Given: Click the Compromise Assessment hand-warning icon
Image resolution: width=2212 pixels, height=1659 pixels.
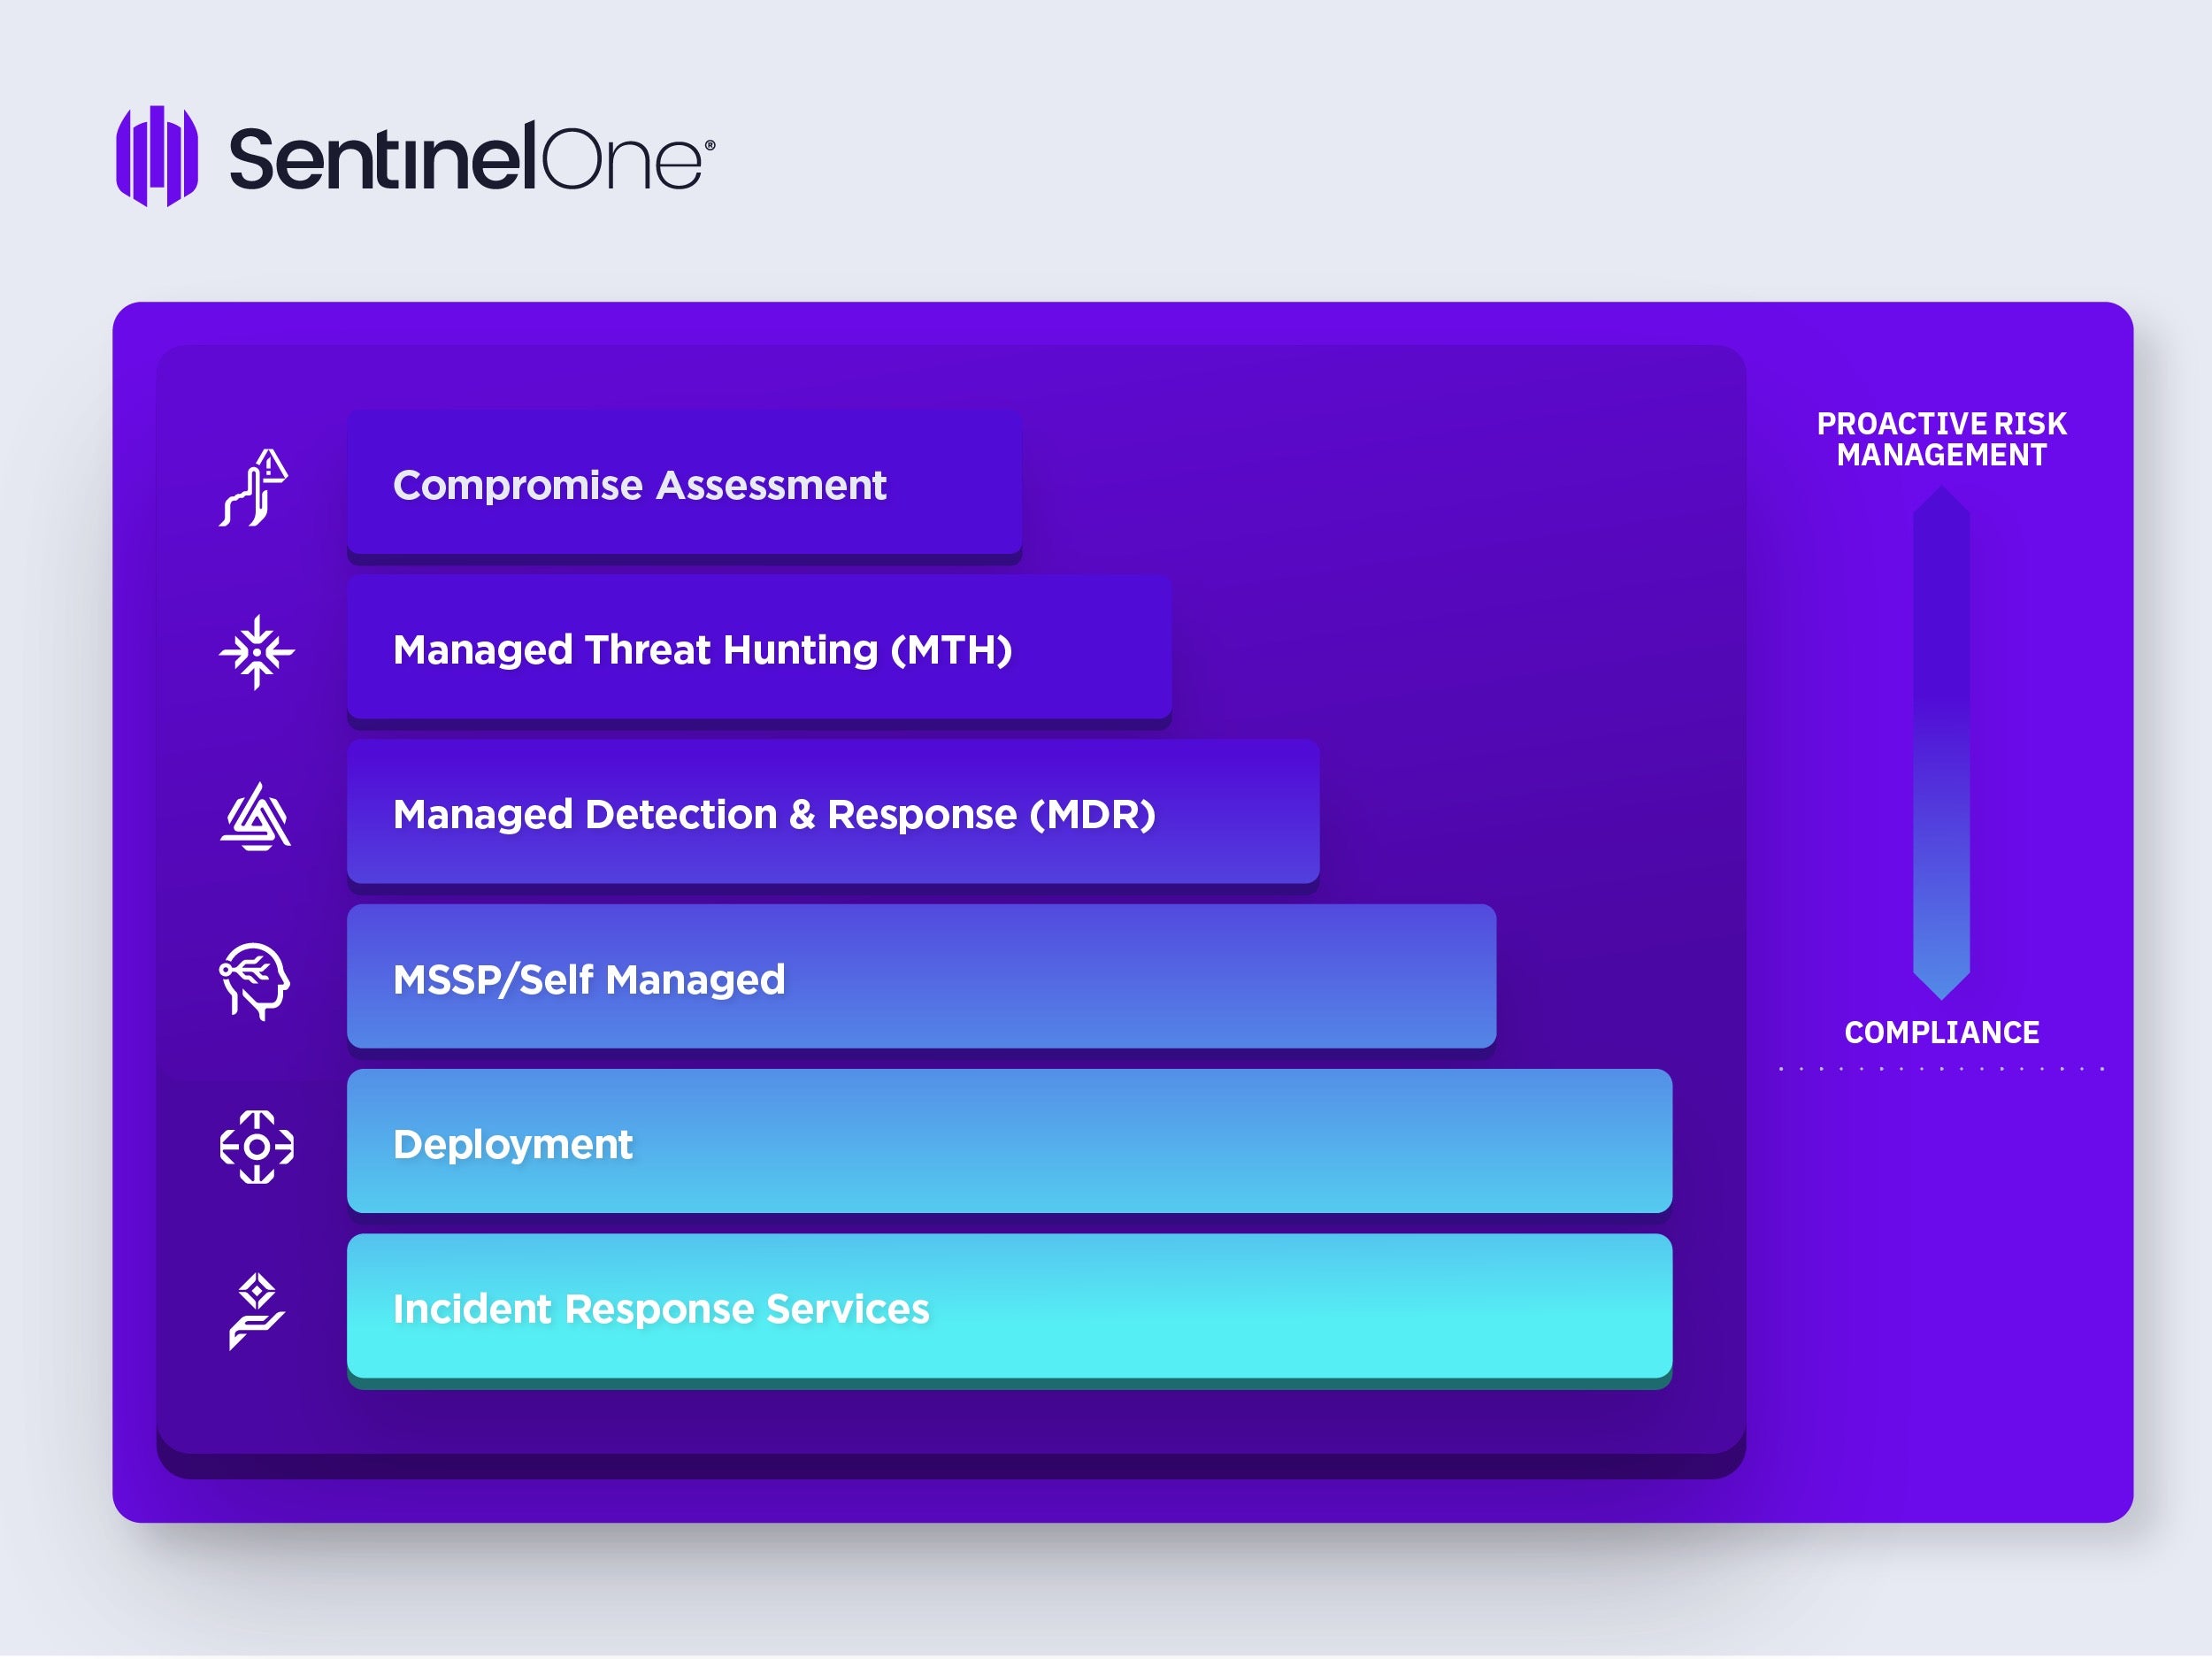Looking at the screenshot, I should tap(255, 488).
